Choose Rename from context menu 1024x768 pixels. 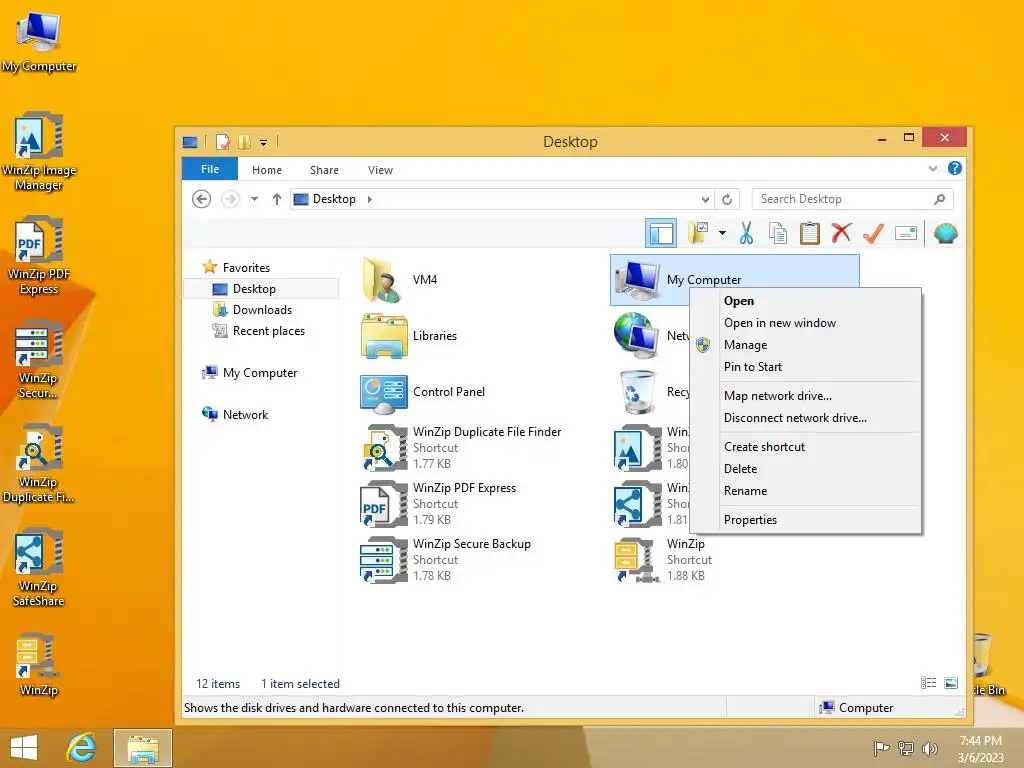tap(745, 491)
